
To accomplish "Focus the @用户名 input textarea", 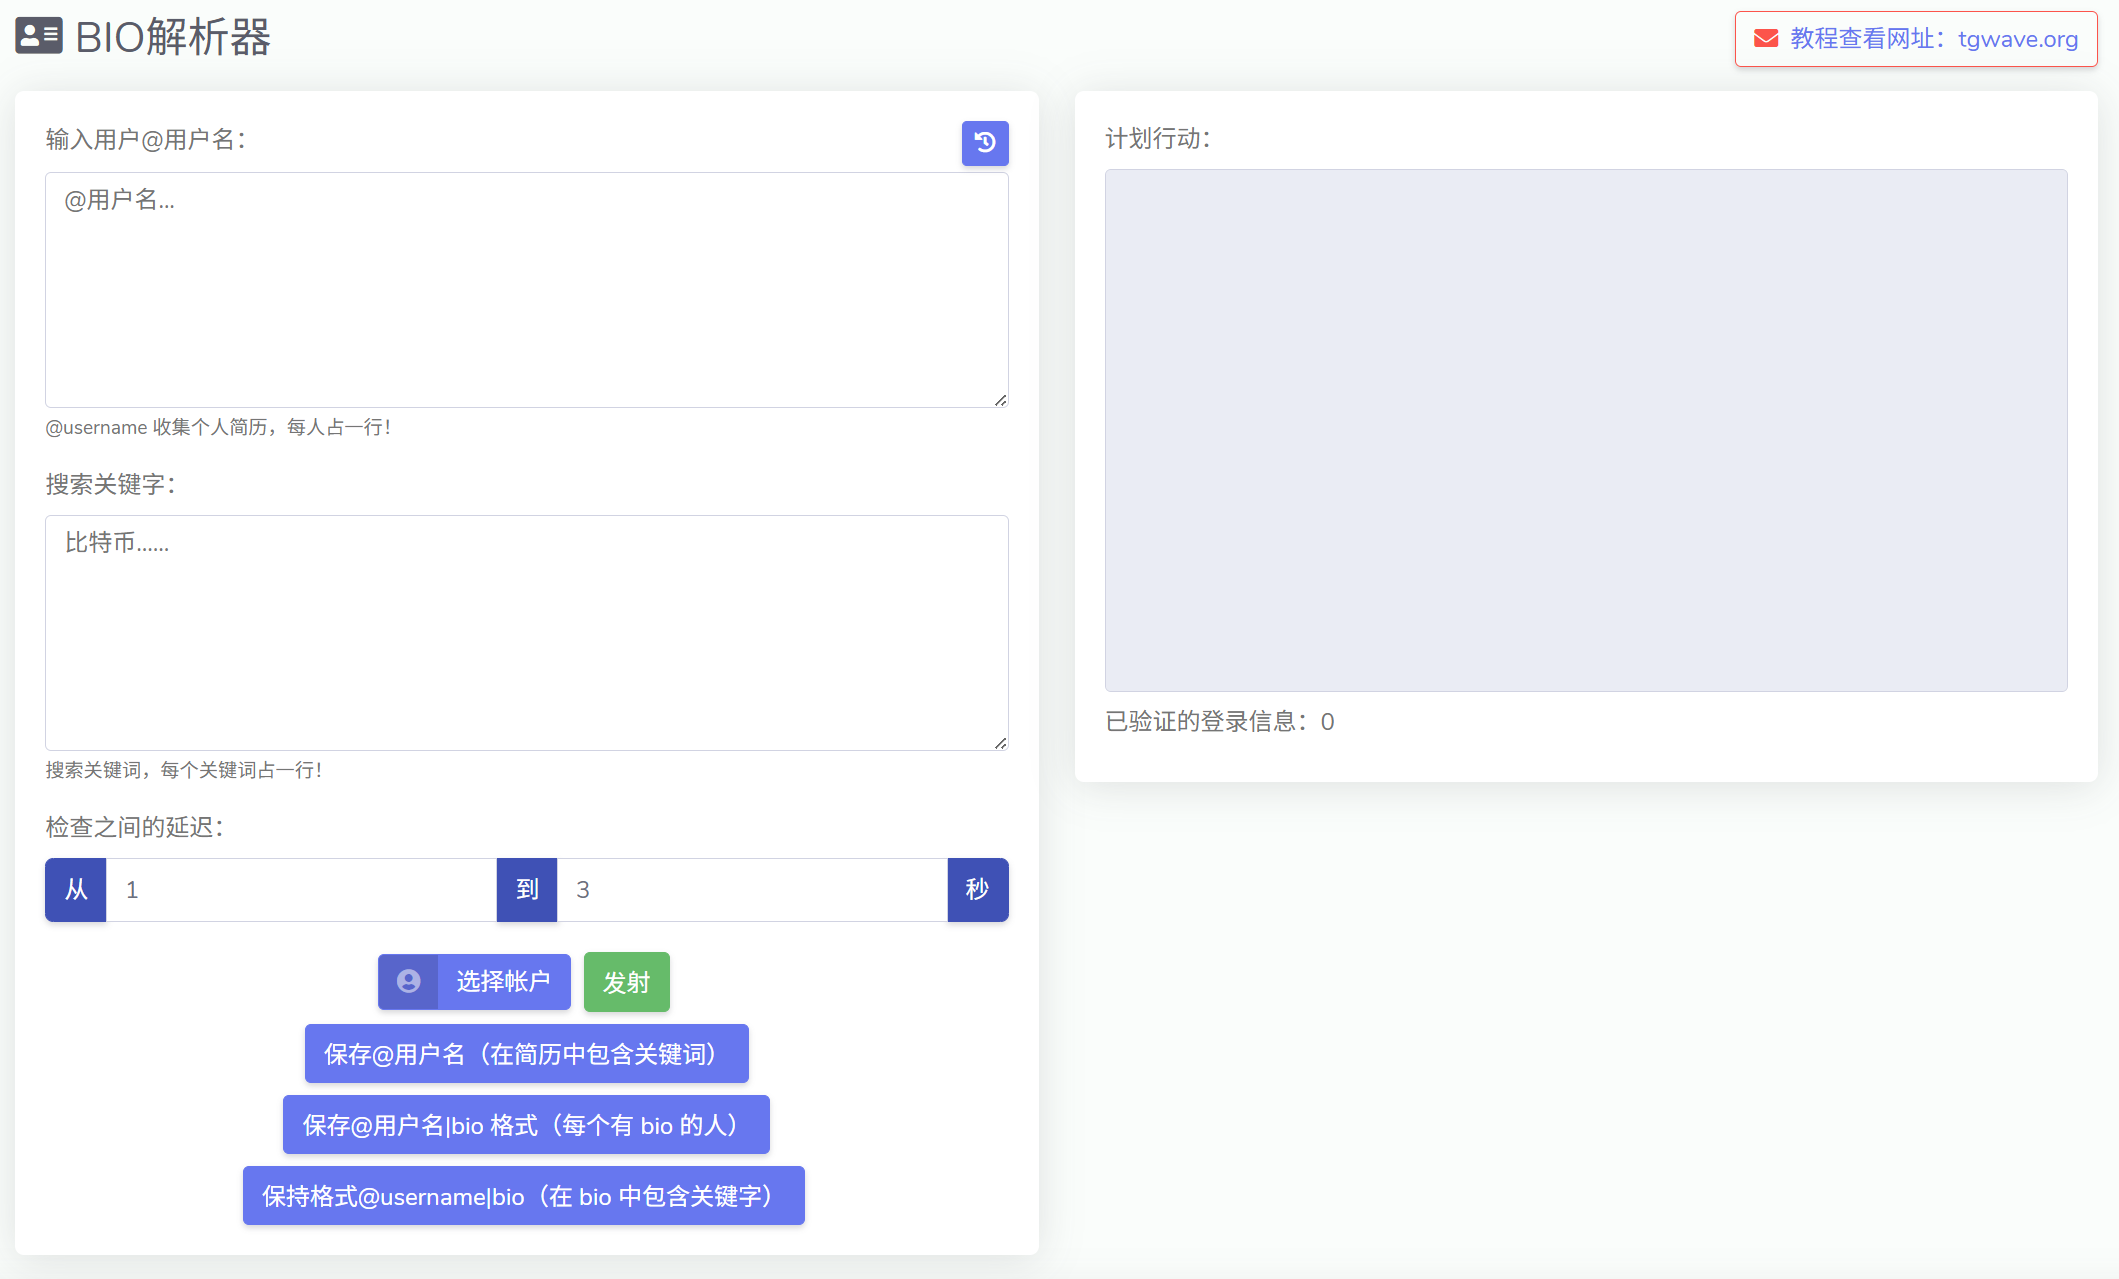I will [x=526, y=290].
